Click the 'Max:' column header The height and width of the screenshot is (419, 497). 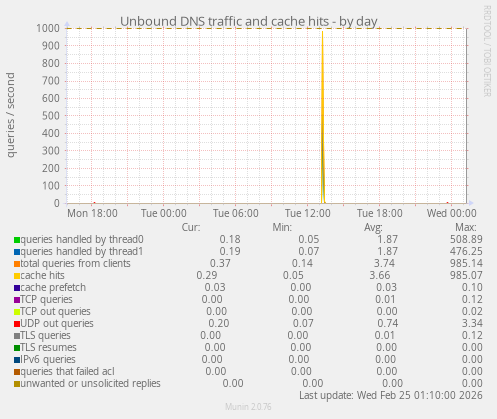[466, 227]
